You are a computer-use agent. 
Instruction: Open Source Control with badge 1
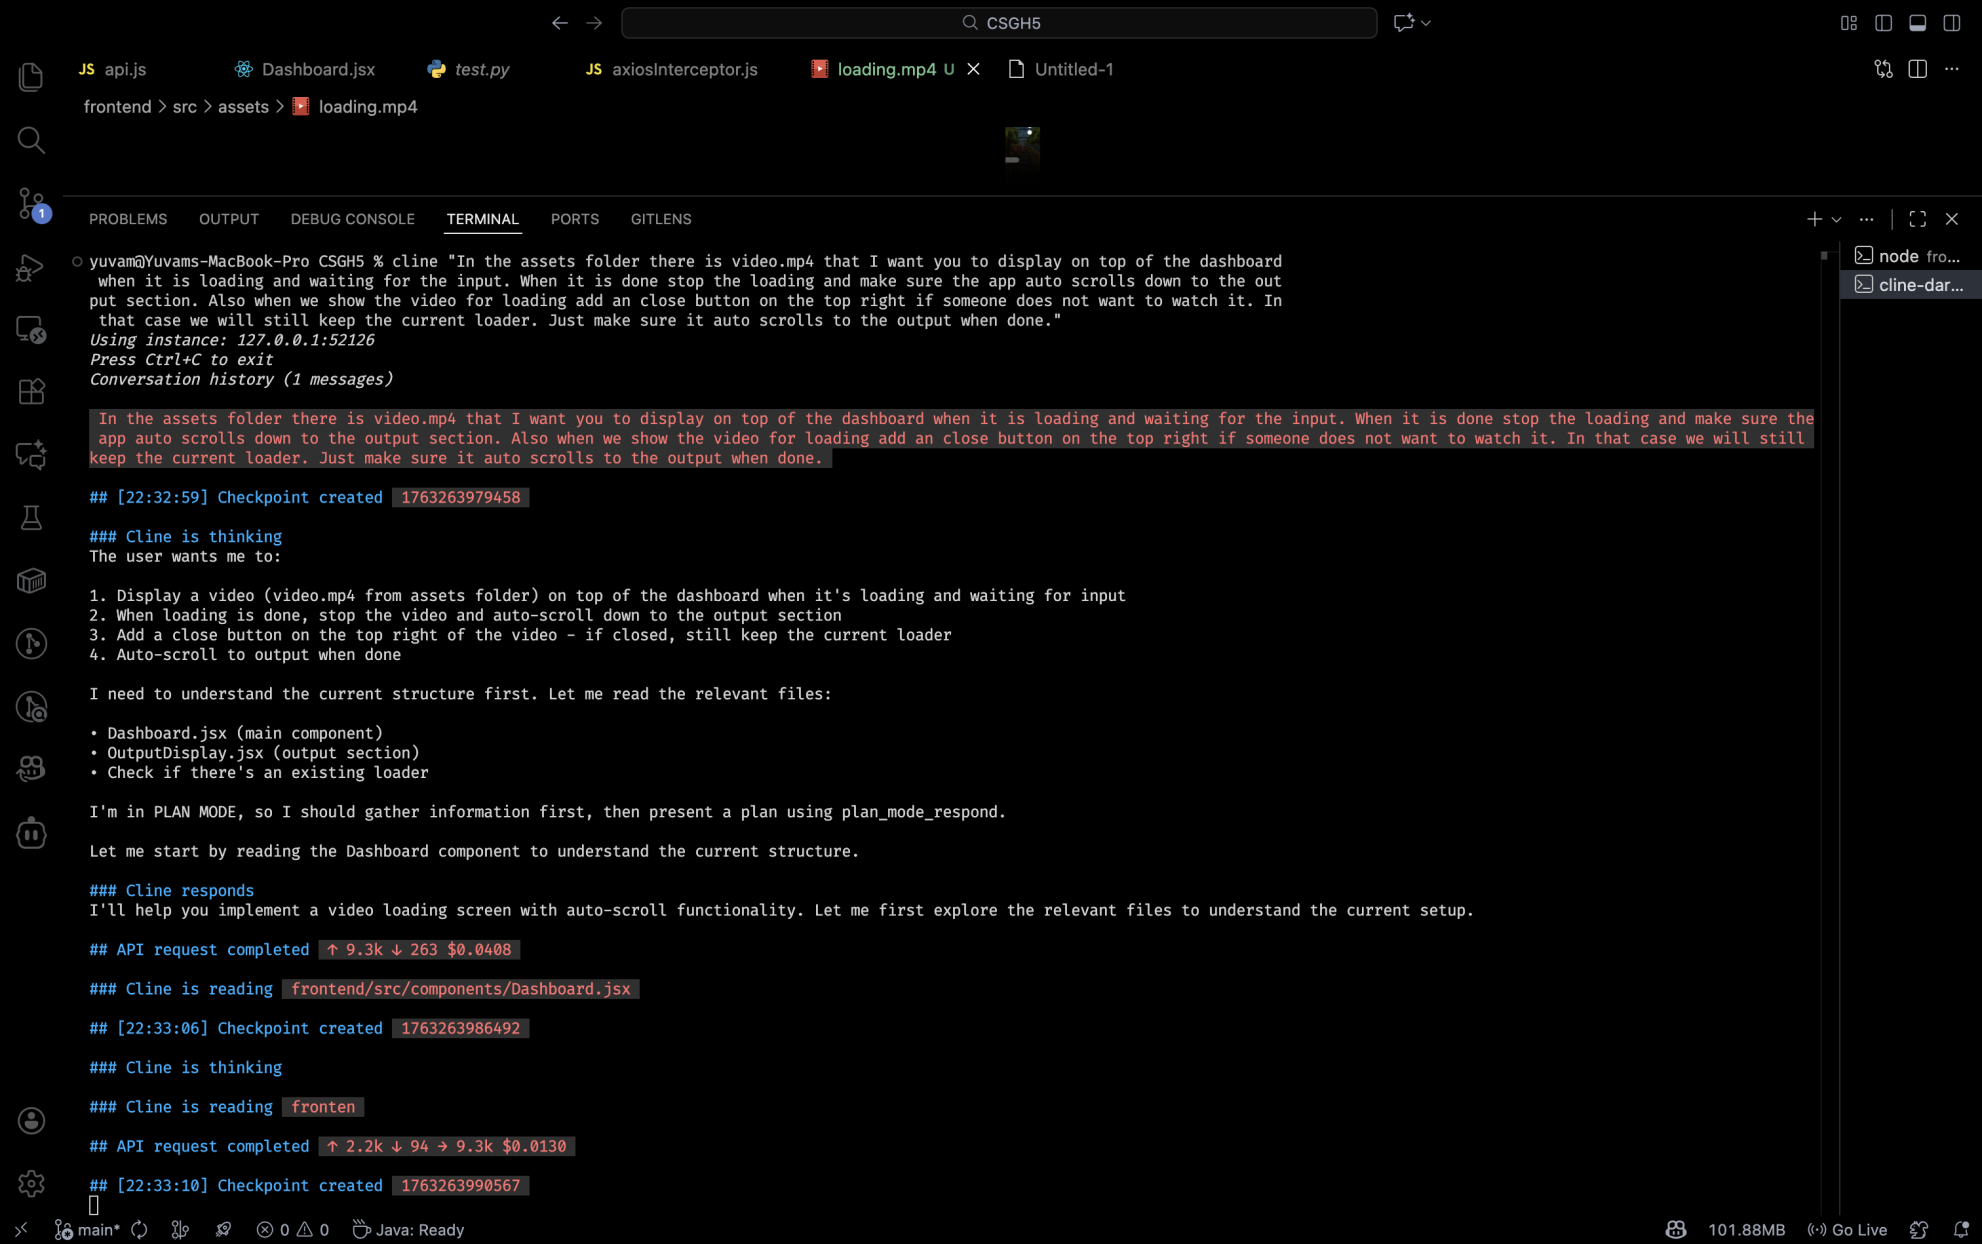[x=31, y=203]
